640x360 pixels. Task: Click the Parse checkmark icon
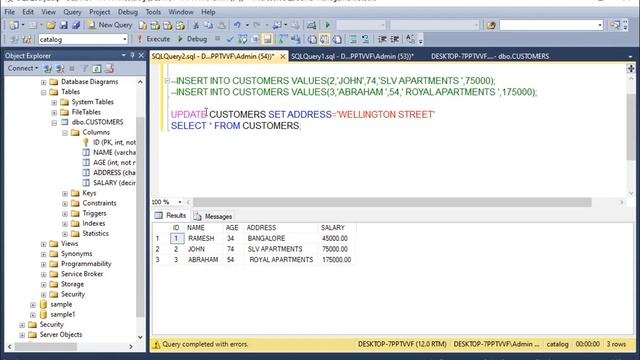tap(230, 39)
